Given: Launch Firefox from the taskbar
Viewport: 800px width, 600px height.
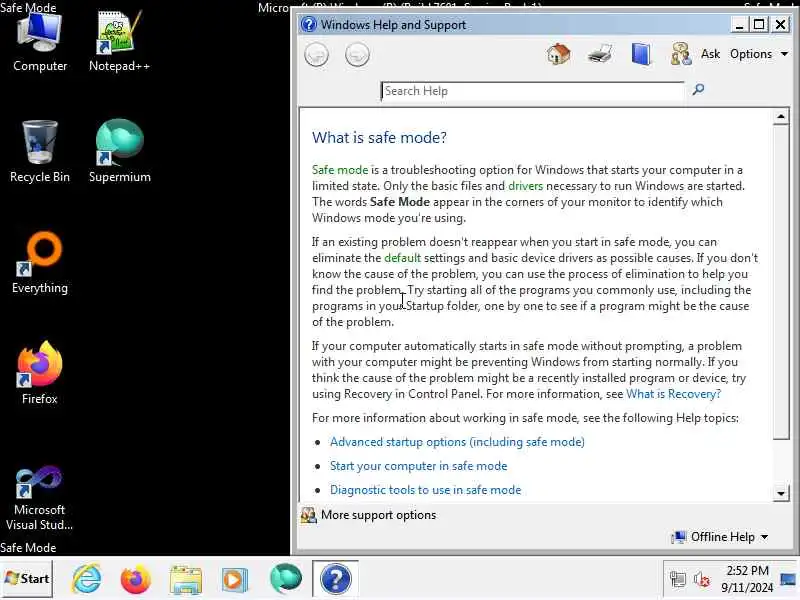Looking at the screenshot, I should tap(136, 579).
